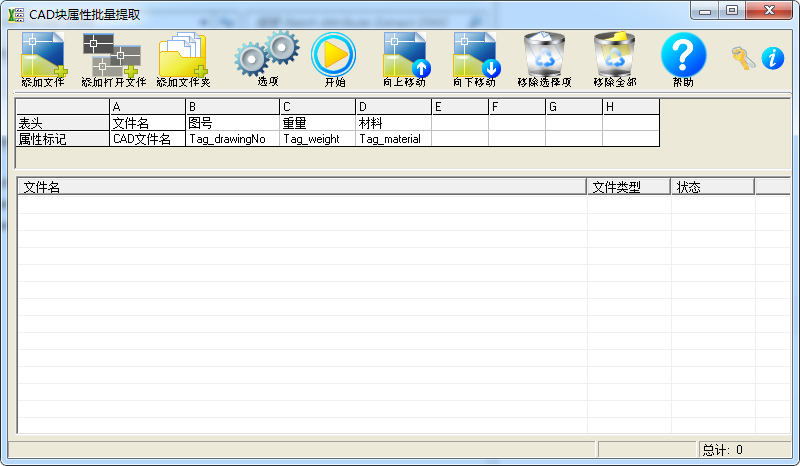
Task: Click the 文件类型 column header
Action: click(x=628, y=187)
